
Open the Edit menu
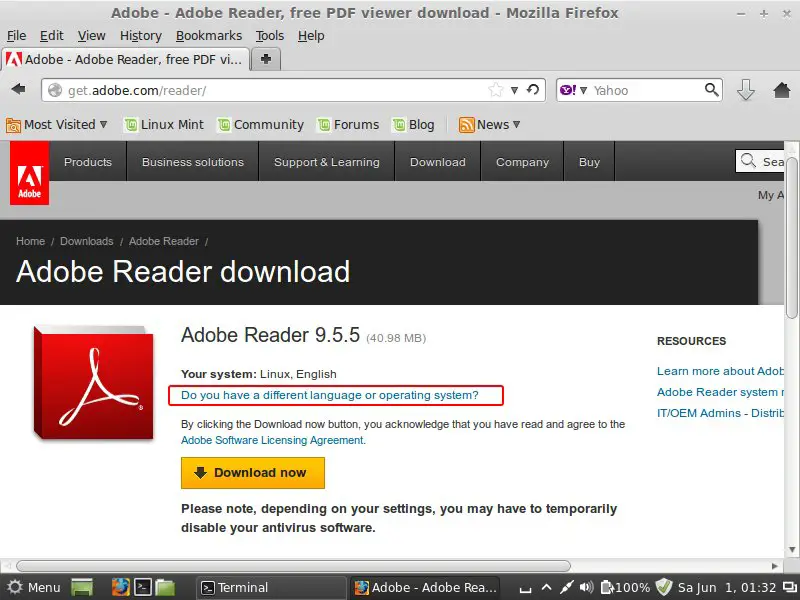(x=52, y=36)
